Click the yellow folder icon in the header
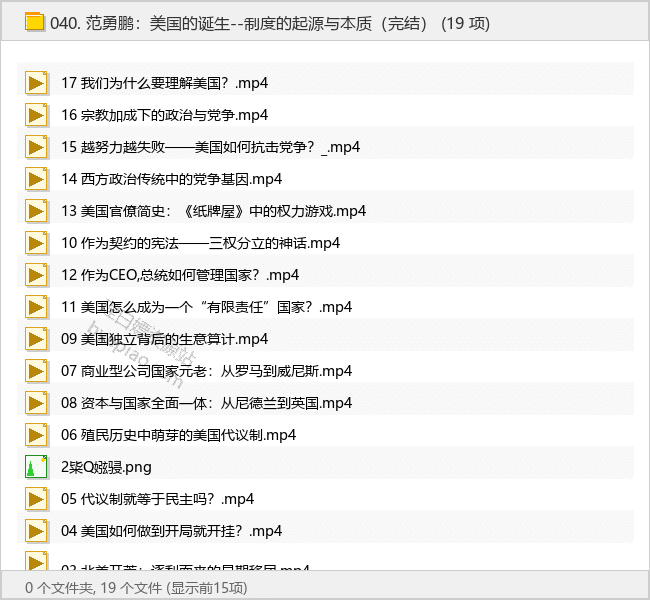650x600 pixels. click(x=34, y=22)
